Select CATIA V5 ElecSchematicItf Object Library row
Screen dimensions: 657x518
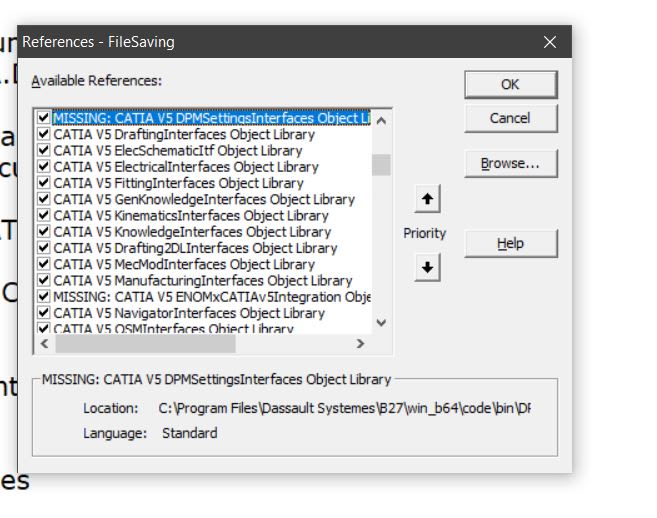pyautogui.click(x=178, y=151)
